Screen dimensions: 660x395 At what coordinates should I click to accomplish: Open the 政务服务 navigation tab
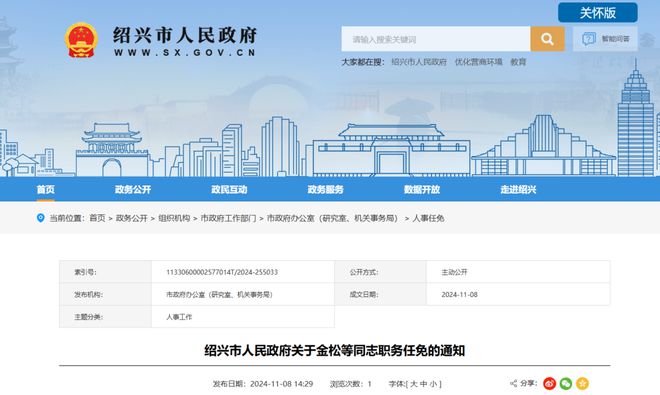click(325, 189)
